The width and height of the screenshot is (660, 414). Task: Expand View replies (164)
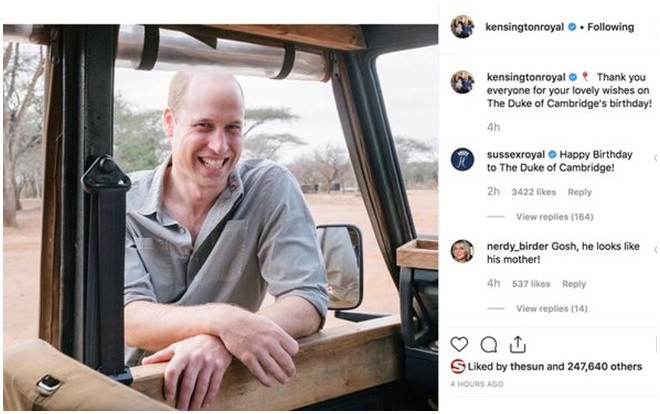pyautogui.click(x=554, y=216)
